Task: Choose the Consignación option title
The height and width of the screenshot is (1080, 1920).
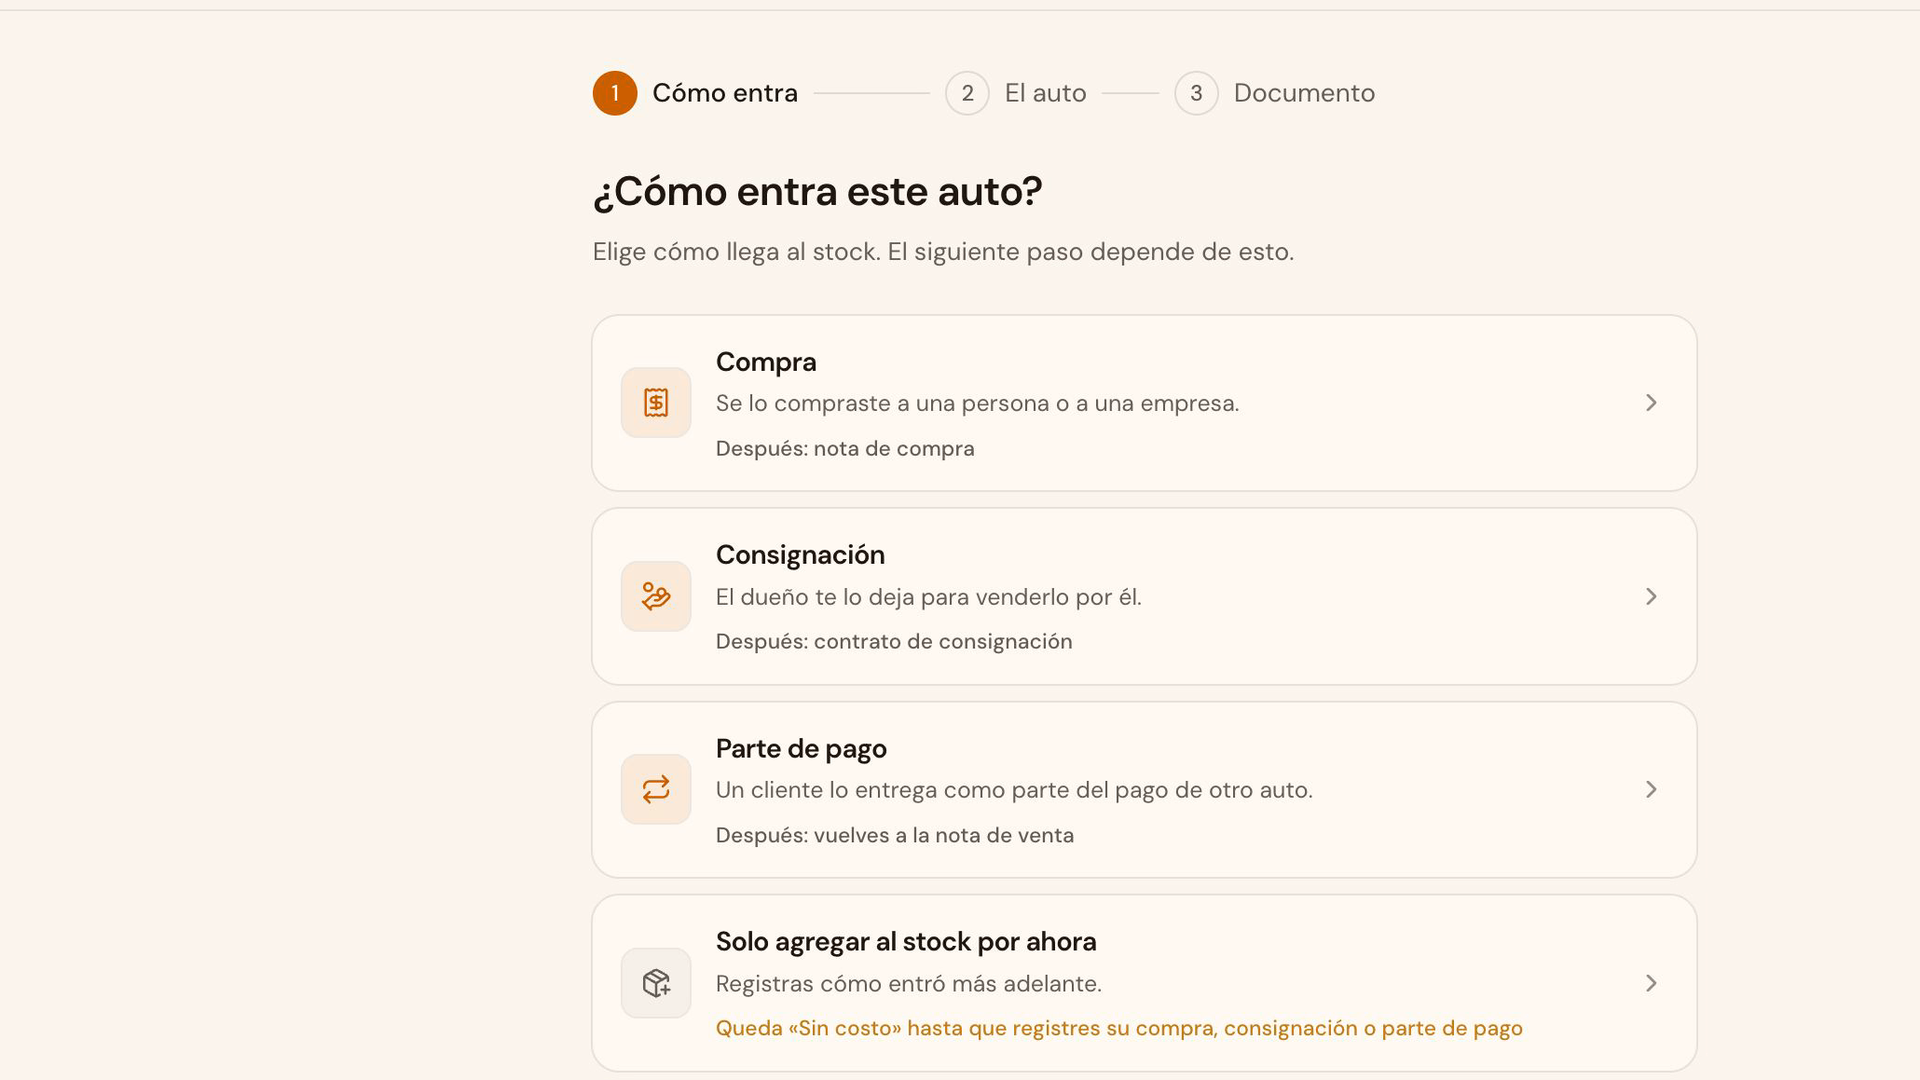Action: [800, 555]
